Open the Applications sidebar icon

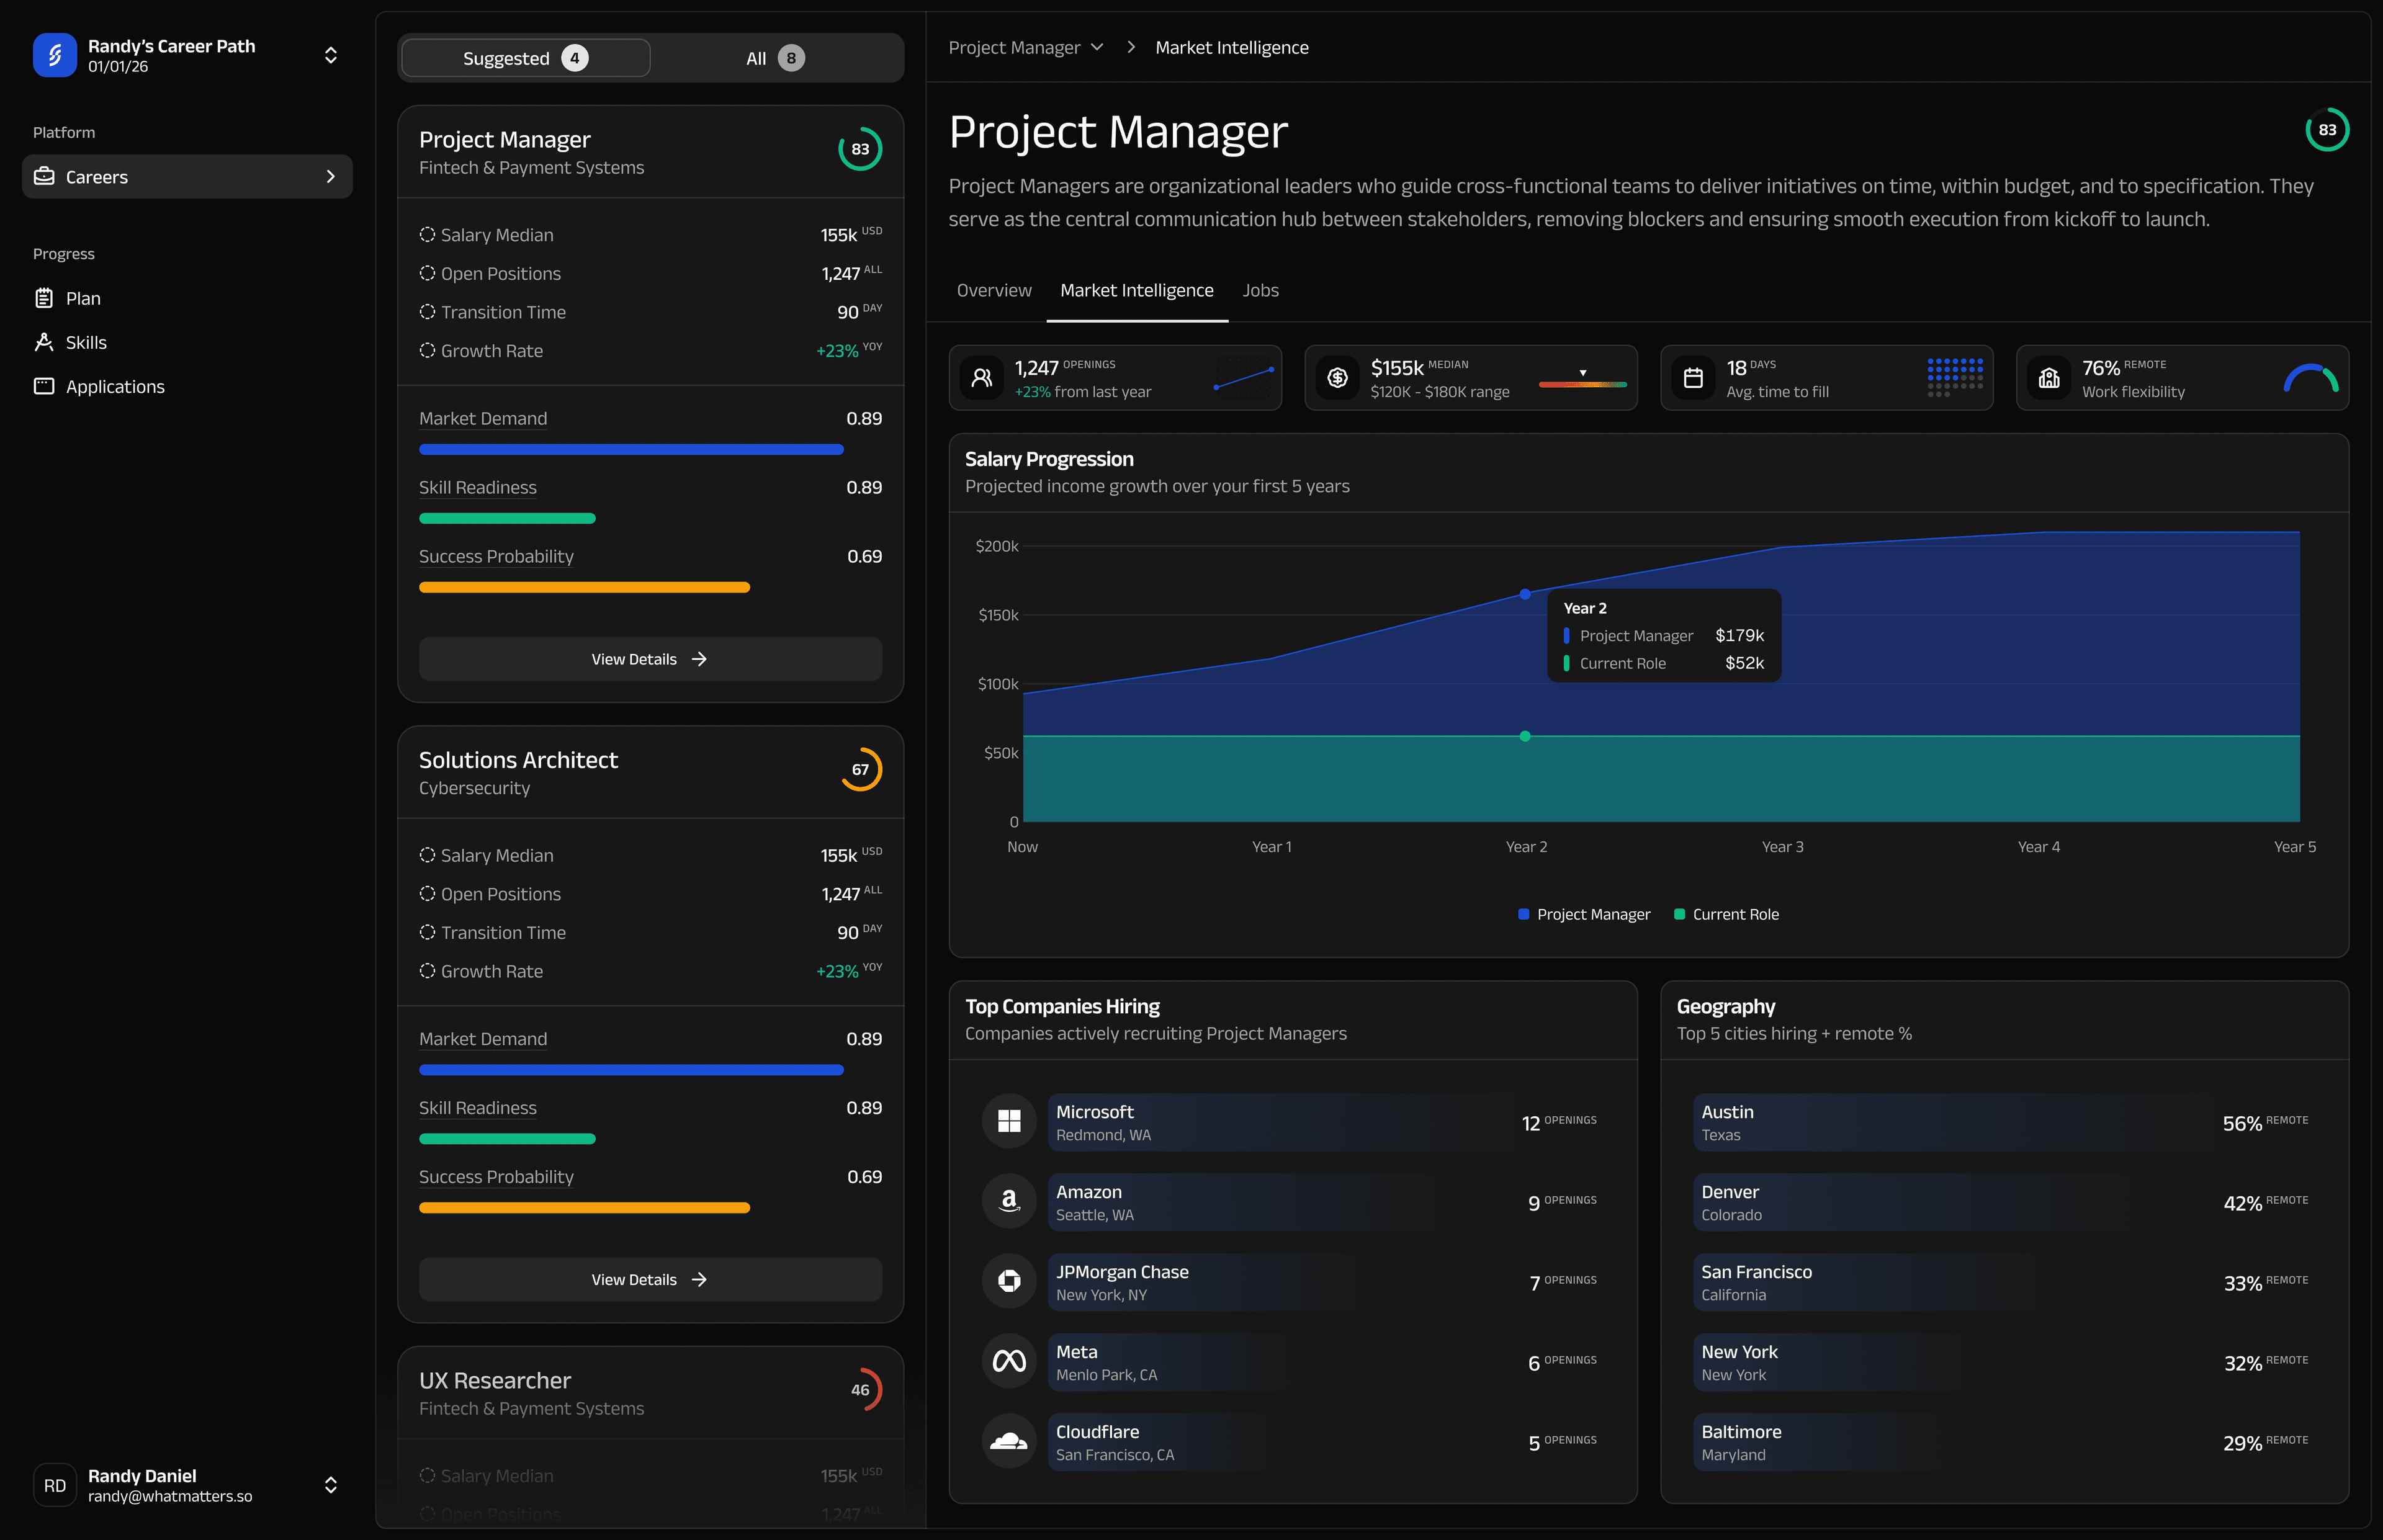44,385
